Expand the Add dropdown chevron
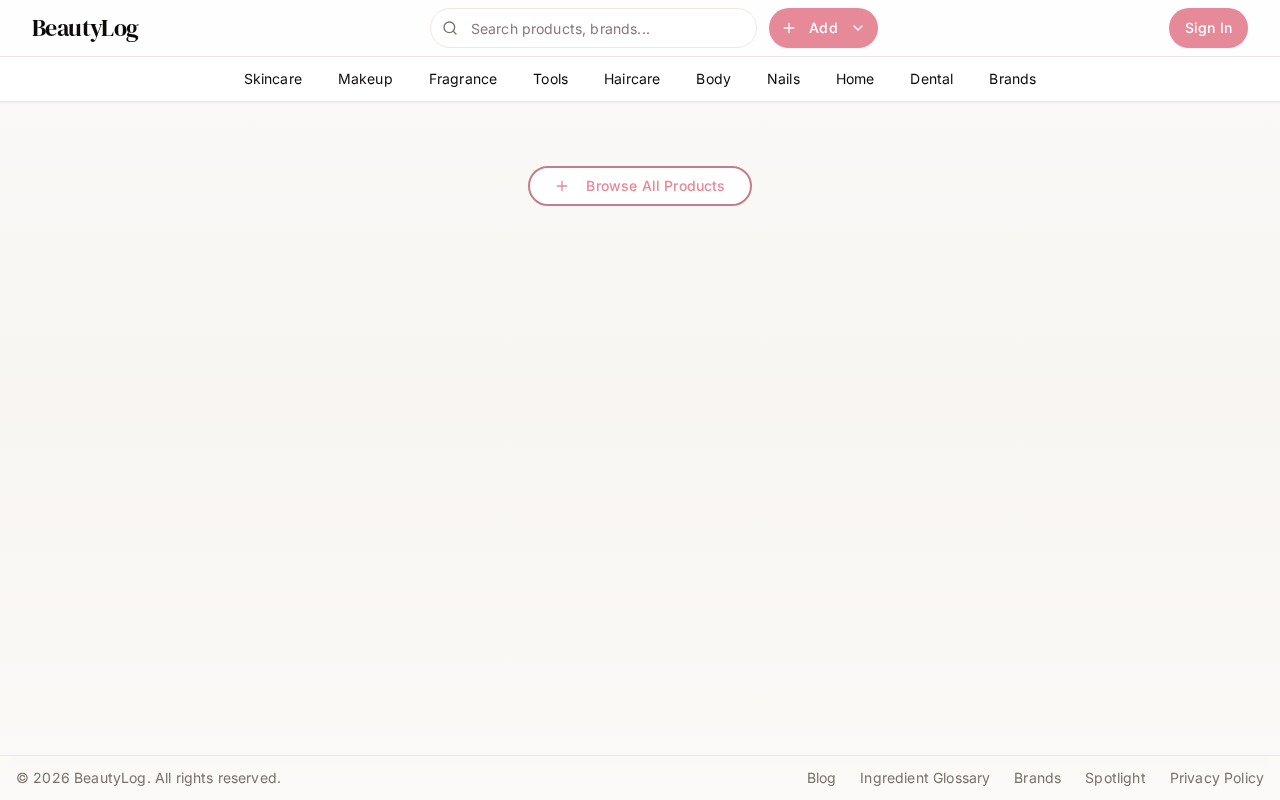The image size is (1280, 800). click(858, 28)
